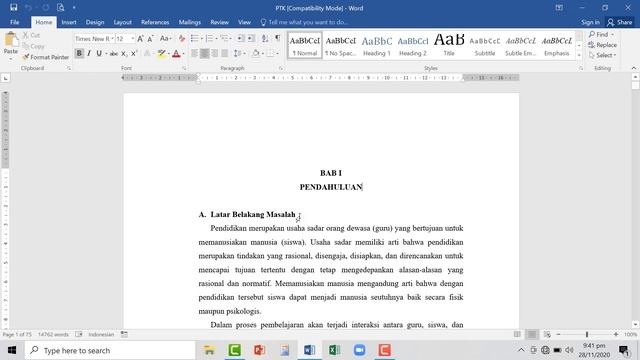640x360 pixels.
Task: Click the Replace button
Action: click(x=602, y=45)
